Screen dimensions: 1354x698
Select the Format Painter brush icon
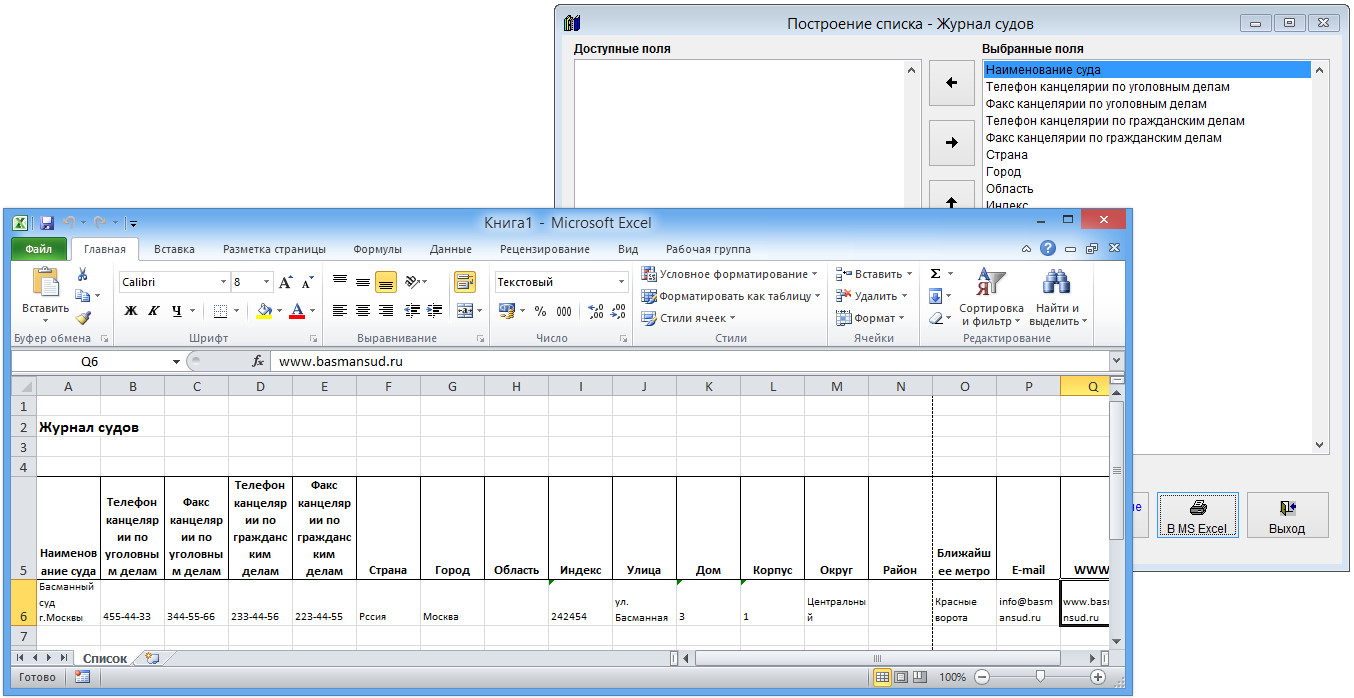(83, 318)
